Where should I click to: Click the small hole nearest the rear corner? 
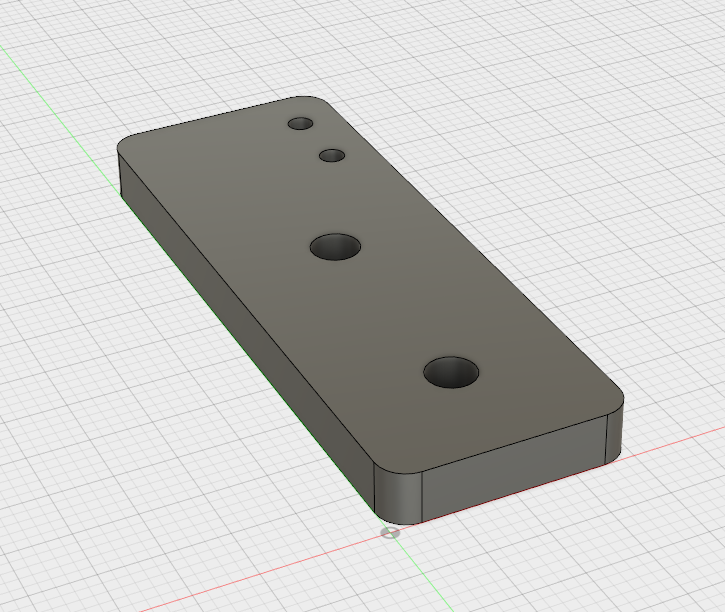pos(300,123)
